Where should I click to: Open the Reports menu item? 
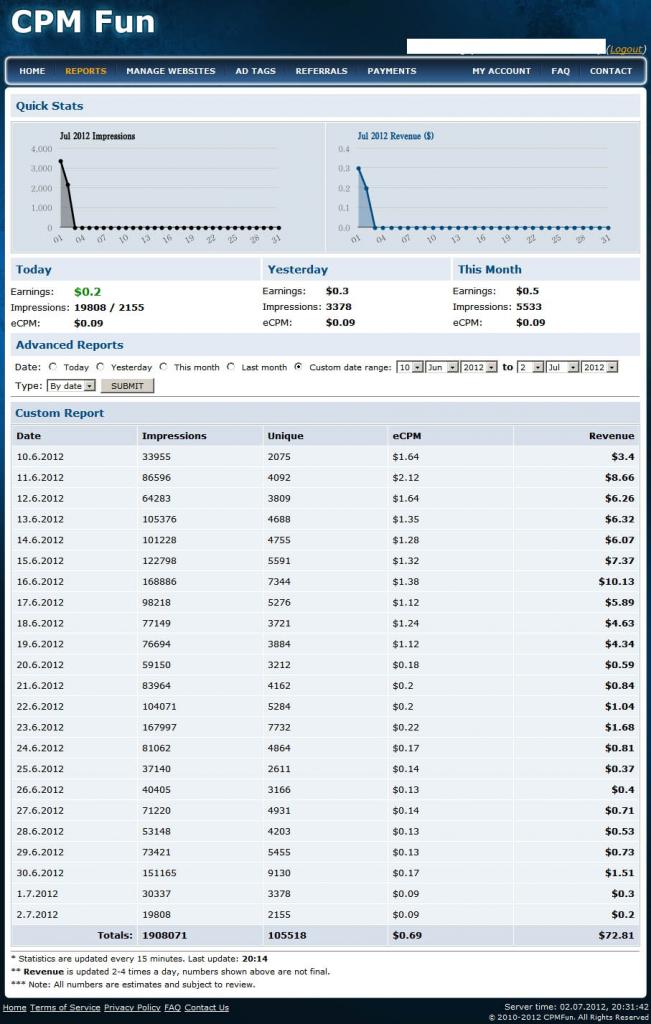(86, 71)
